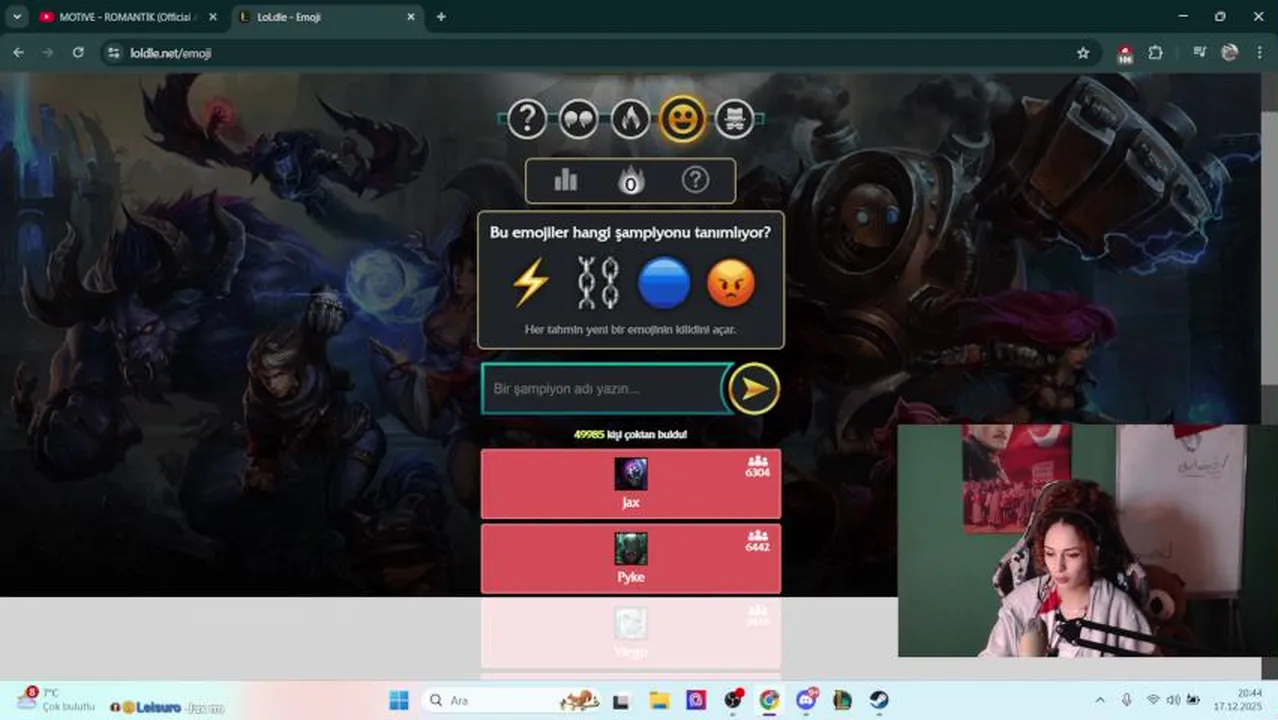Open Steam from the taskbar
Image resolution: width=1278 pixels, height=720 pixels.
click(x=879, y=700)
